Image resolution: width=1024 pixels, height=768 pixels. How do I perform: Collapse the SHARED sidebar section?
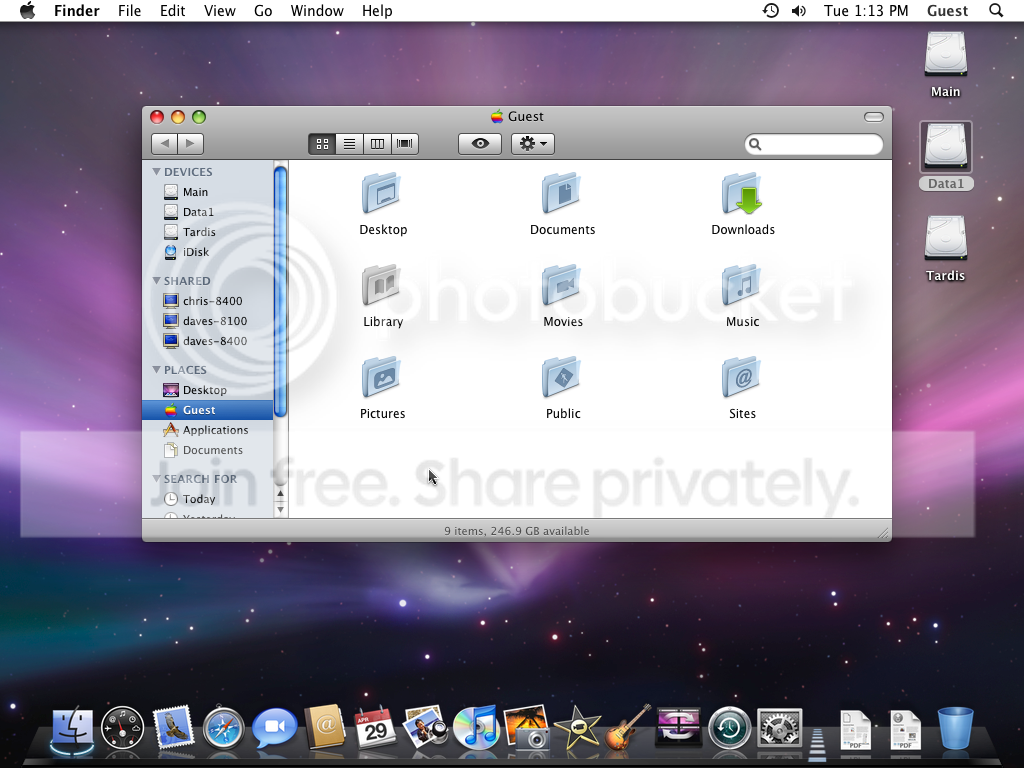click(156, 281)
